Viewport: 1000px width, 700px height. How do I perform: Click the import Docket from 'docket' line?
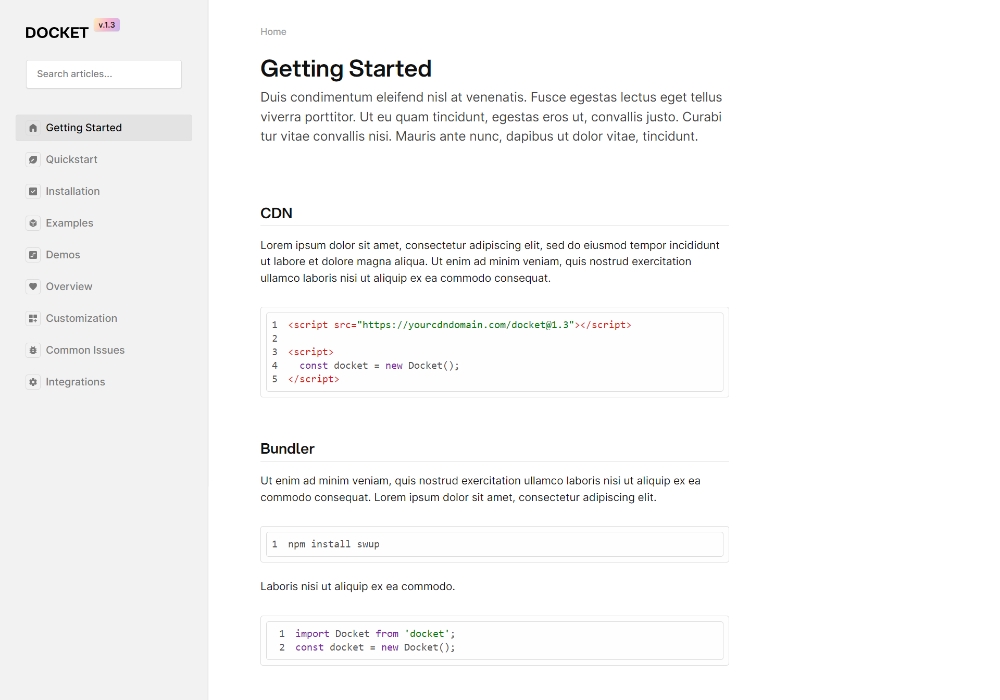coord(375,634)
